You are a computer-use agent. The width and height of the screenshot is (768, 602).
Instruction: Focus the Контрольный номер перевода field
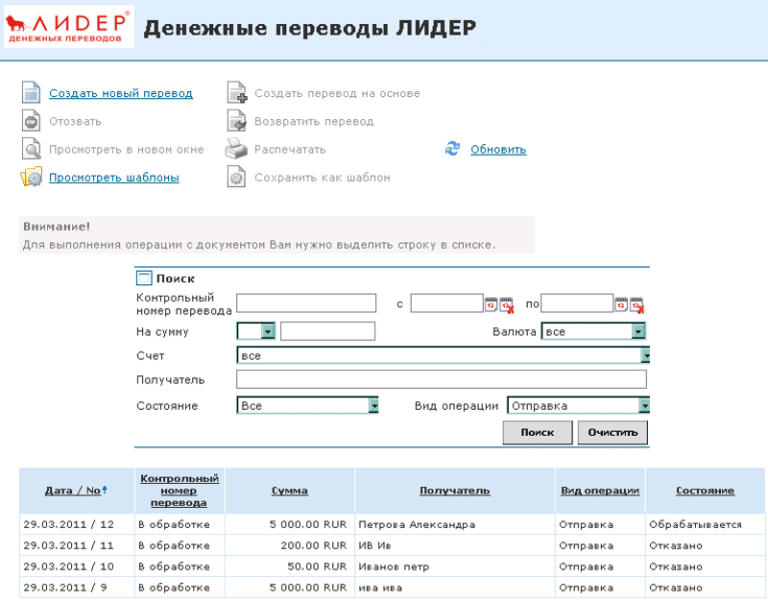click(x=306, y=303)
